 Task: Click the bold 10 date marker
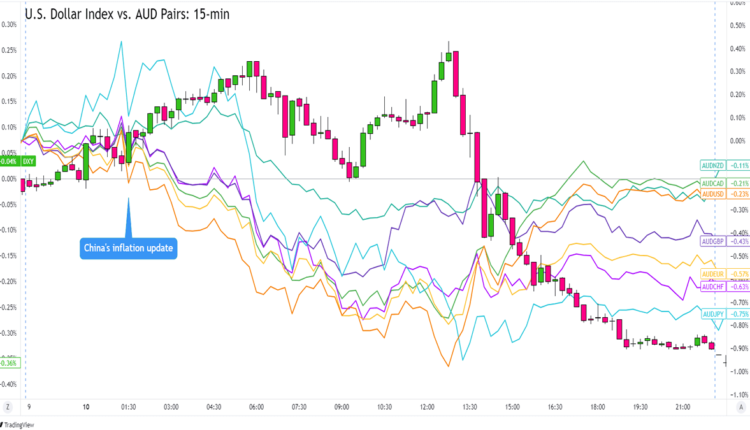(x=87, y=407)
